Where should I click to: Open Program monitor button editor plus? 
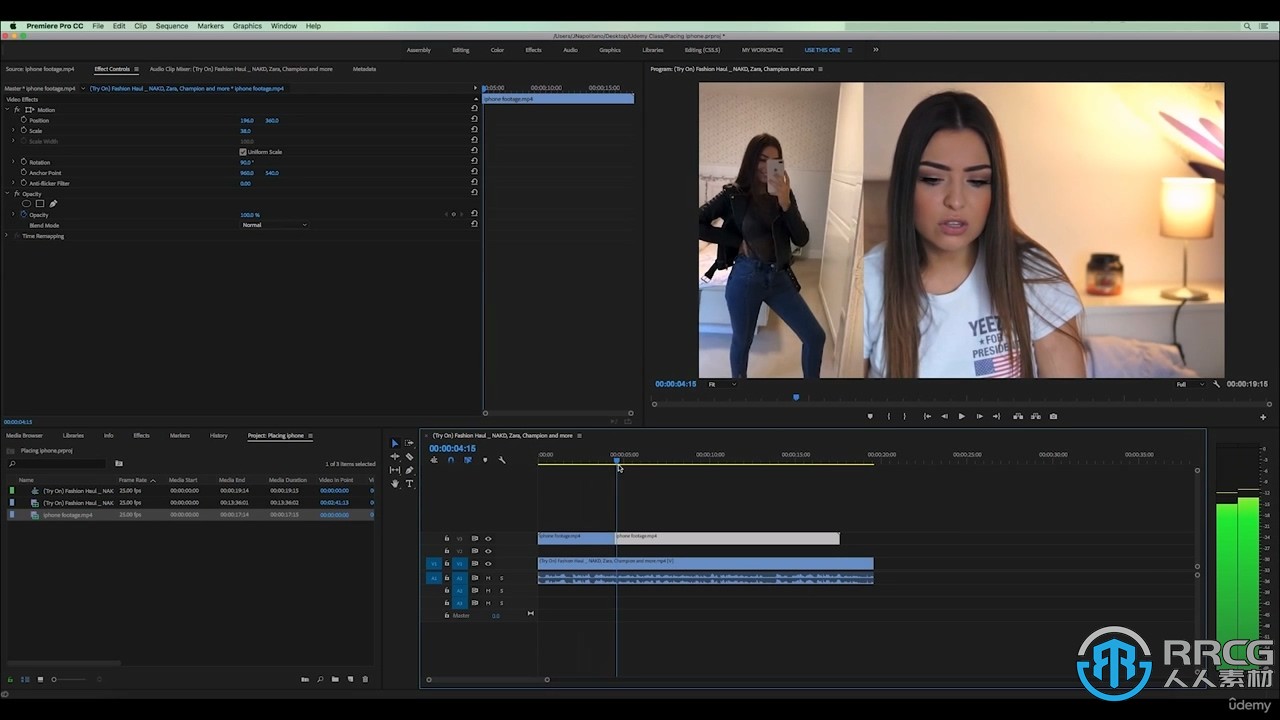coord(1263,417)
